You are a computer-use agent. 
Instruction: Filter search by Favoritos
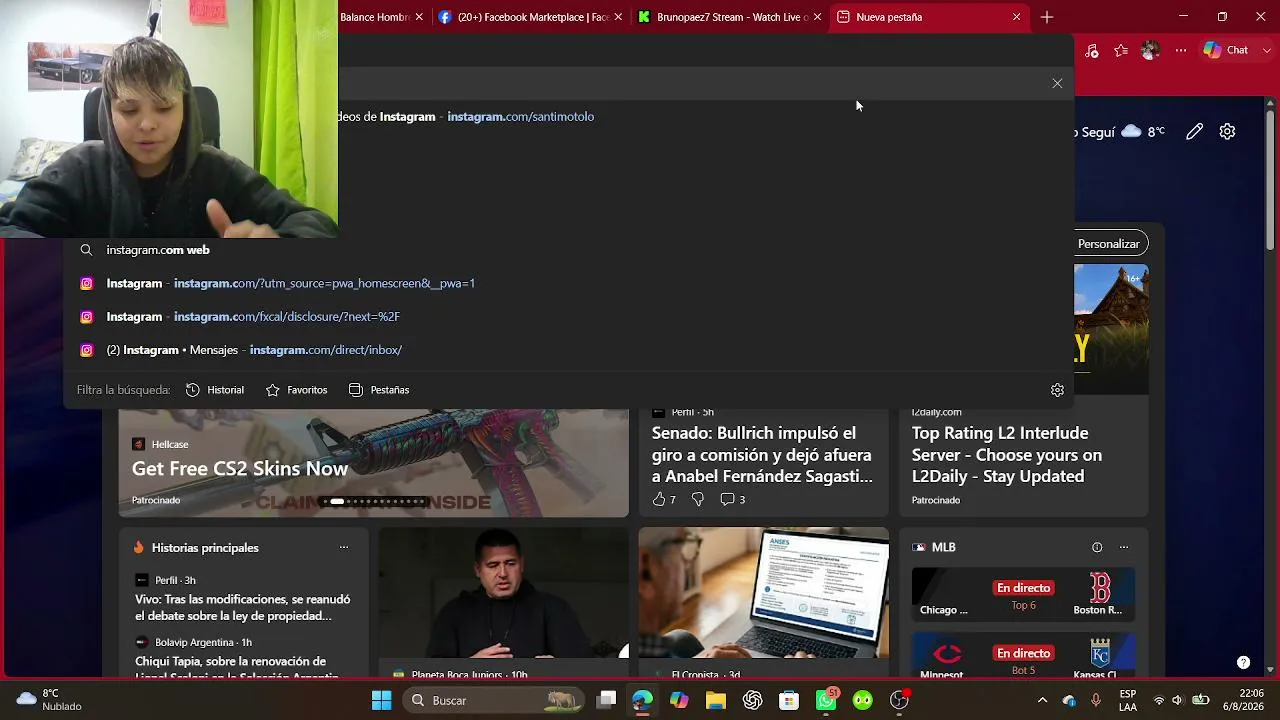click(x=297, y=390)
